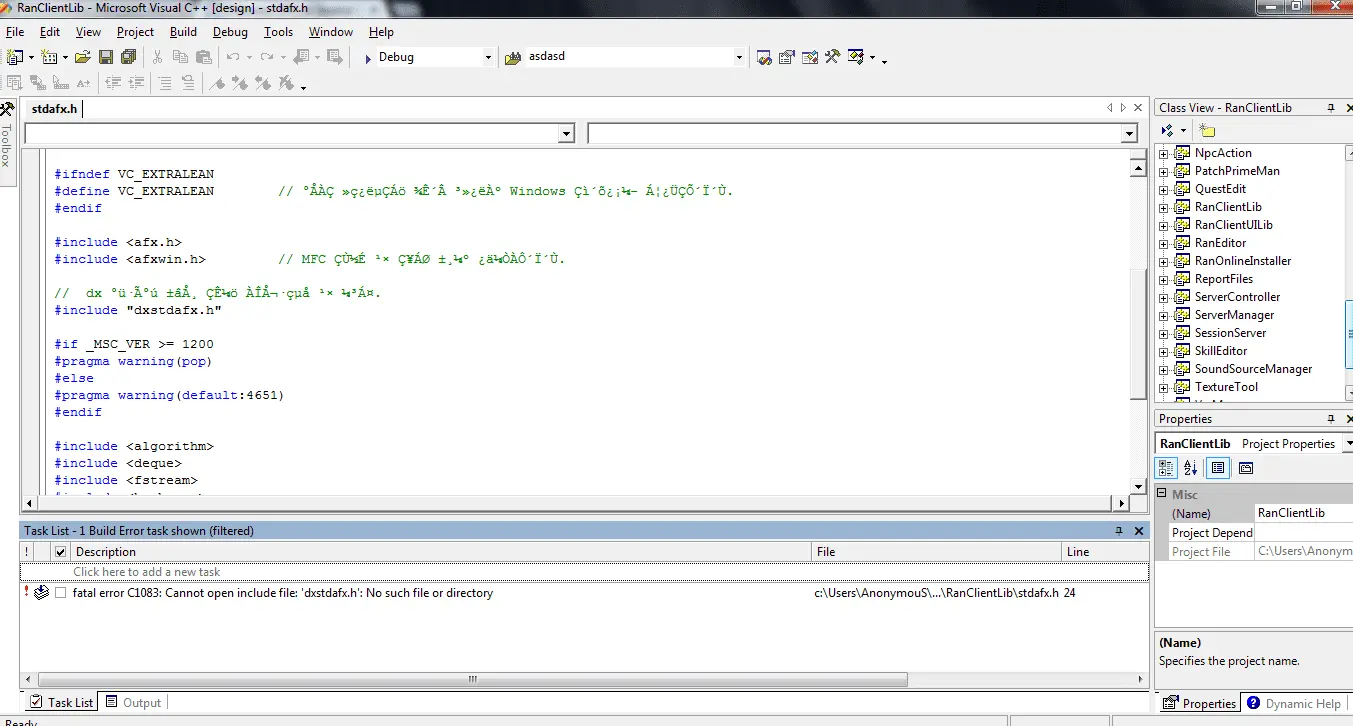This screenshot has height=726, width=1353.
Task: Expand the SkillEditor tree node
Action: [x=1164, y=351]
